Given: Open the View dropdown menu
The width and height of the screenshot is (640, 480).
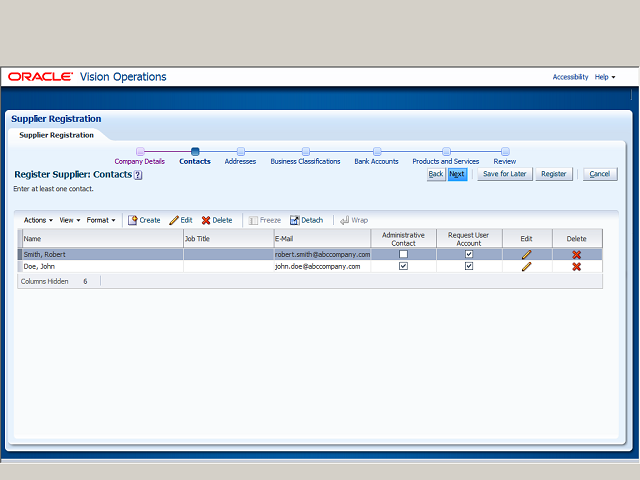Looking at the screenshot, I should [69, 220].
